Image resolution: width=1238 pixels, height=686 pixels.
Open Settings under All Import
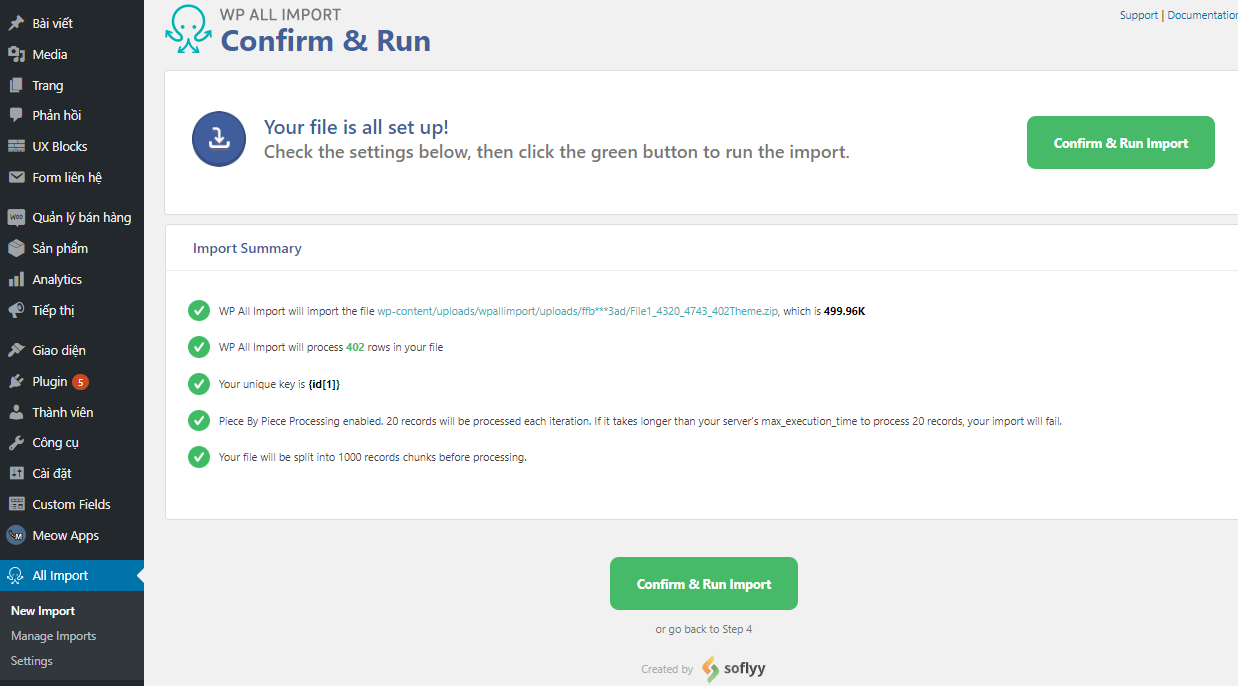[31, 661]
